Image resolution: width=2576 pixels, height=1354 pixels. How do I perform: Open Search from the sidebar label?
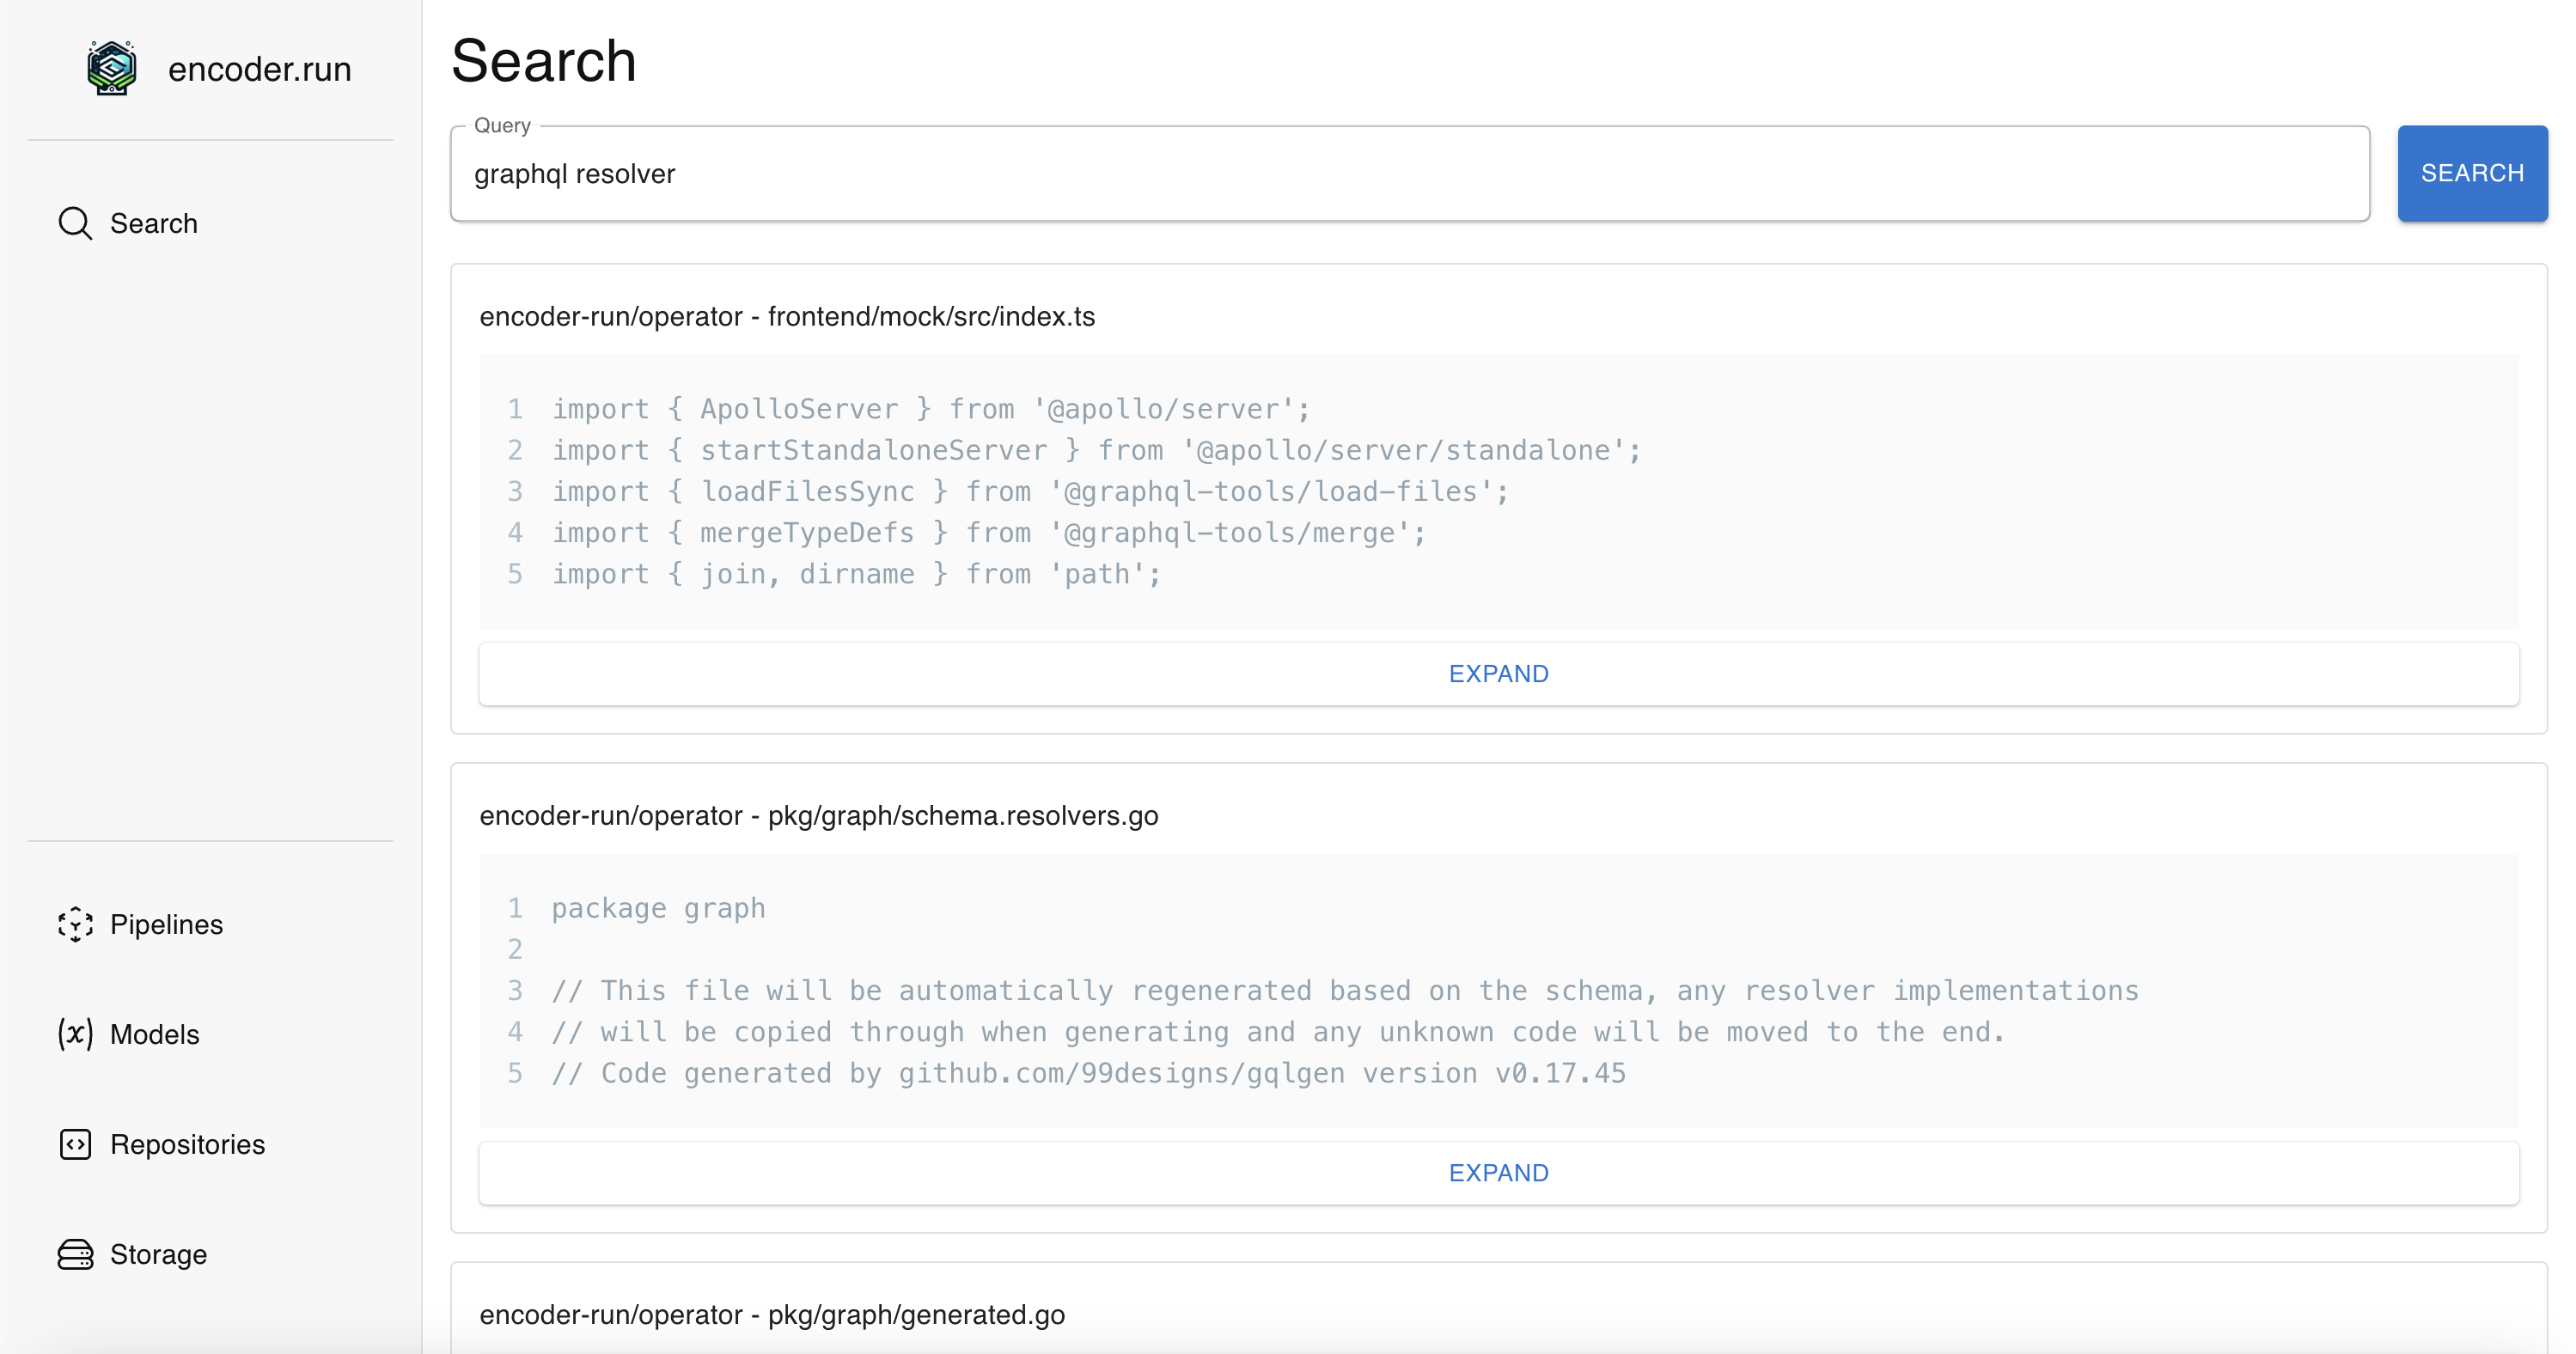[154, 223]
